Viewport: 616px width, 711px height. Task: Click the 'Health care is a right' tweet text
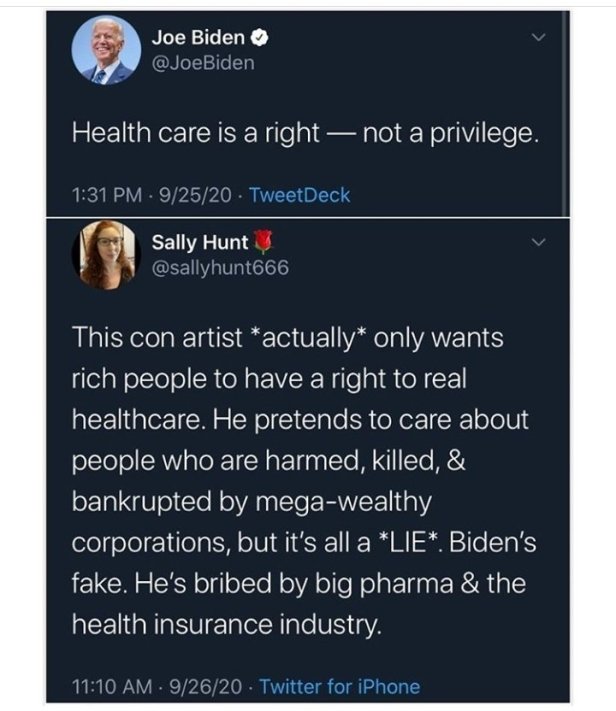(x=307, y=134)
